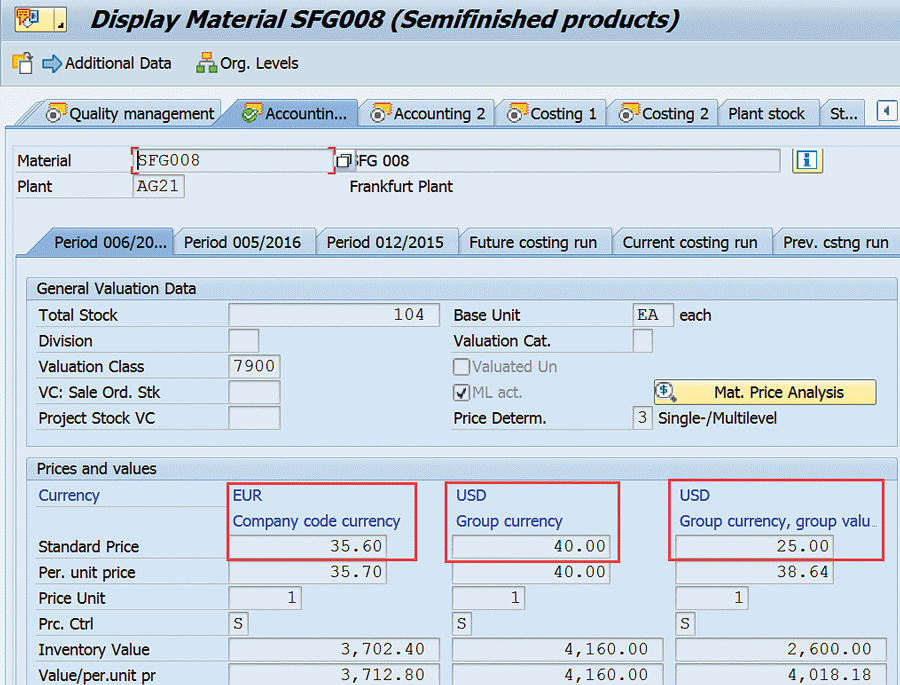The height and width of the screenshot is (685, 900).
Task: Open Org. Levels hierarchy icon
Action: click(206, 63)
